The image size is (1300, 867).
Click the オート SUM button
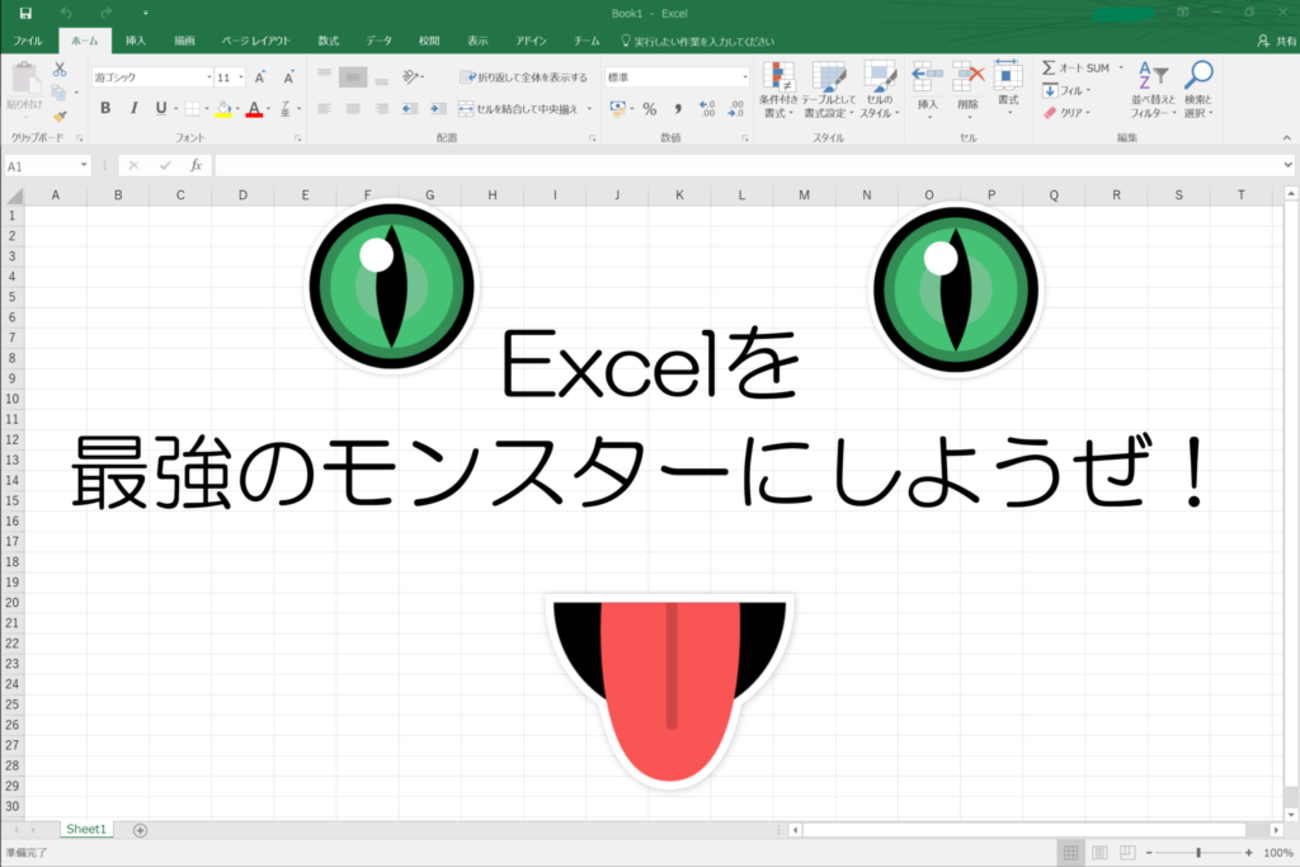(1077, 68)
